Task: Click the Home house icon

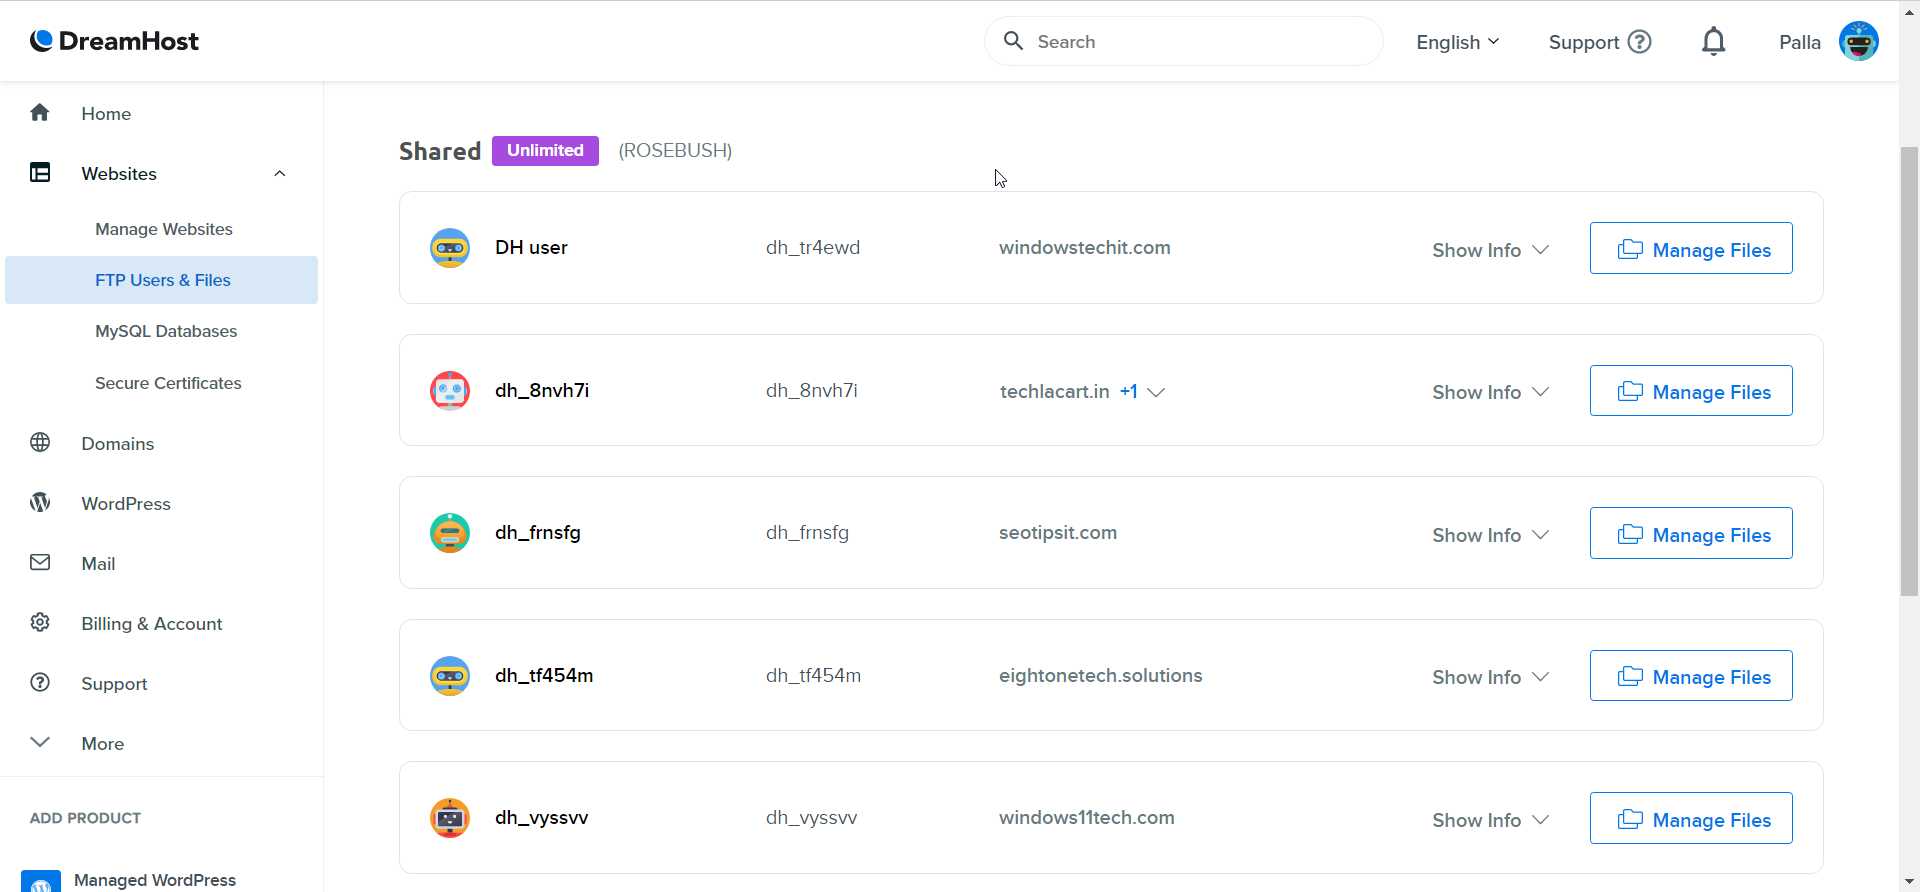Action: pos(40,113)
